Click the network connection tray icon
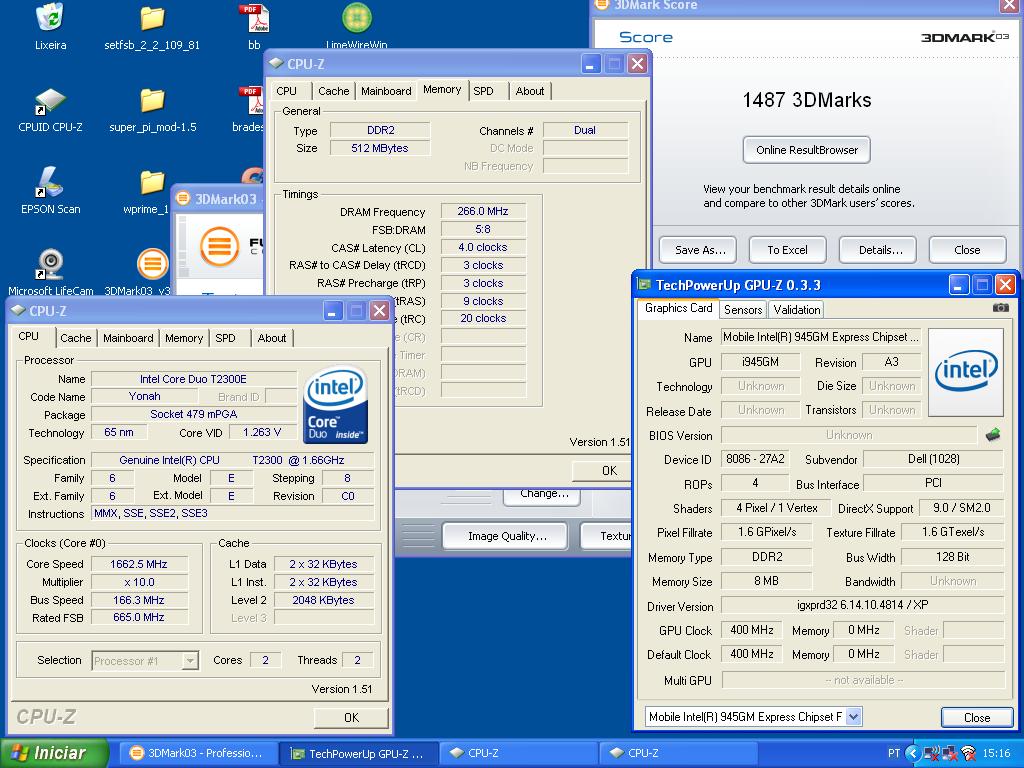Viewport: 1024px width, 768px height. point(950,754)
